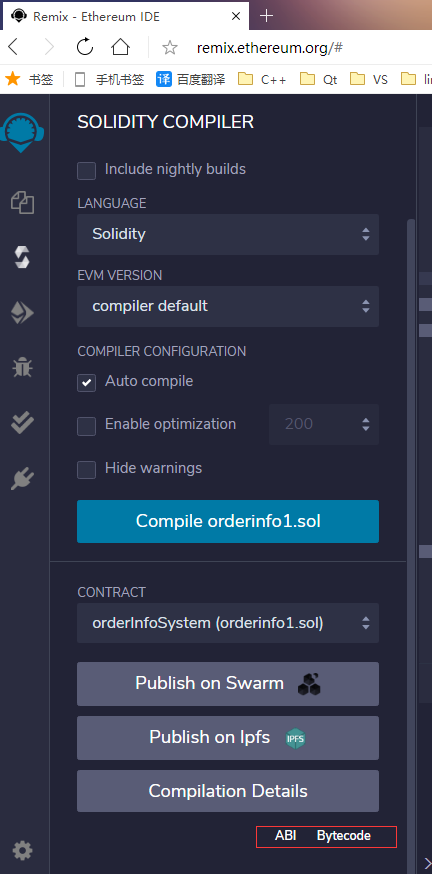Open the C++ bookmarks folder

click(262, 79)
